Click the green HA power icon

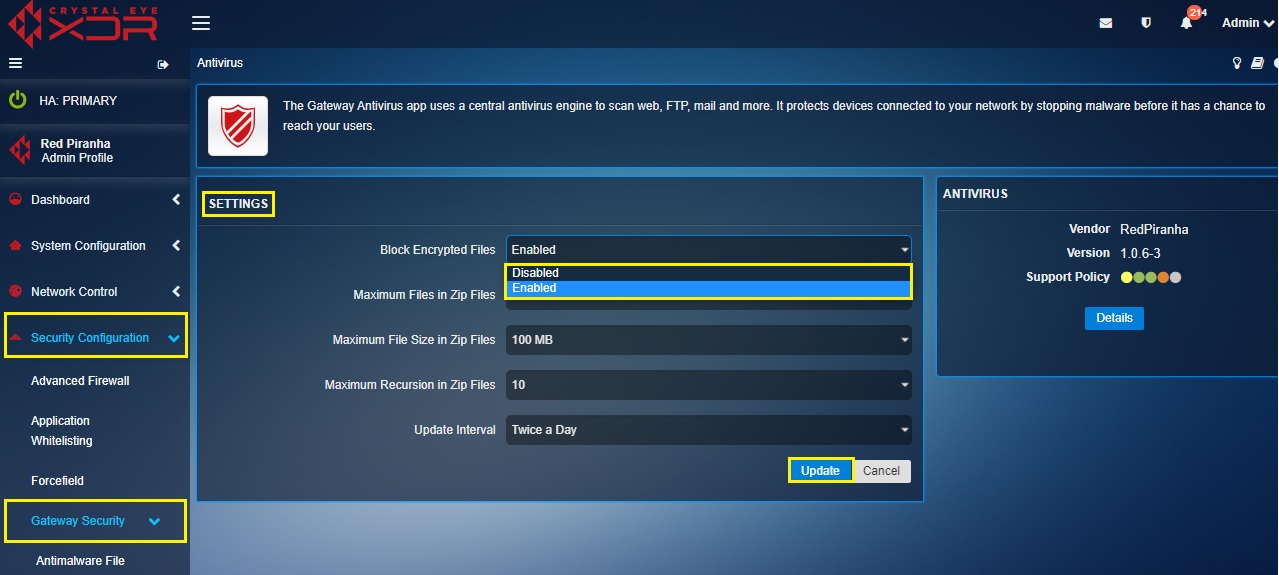(18, 100)
